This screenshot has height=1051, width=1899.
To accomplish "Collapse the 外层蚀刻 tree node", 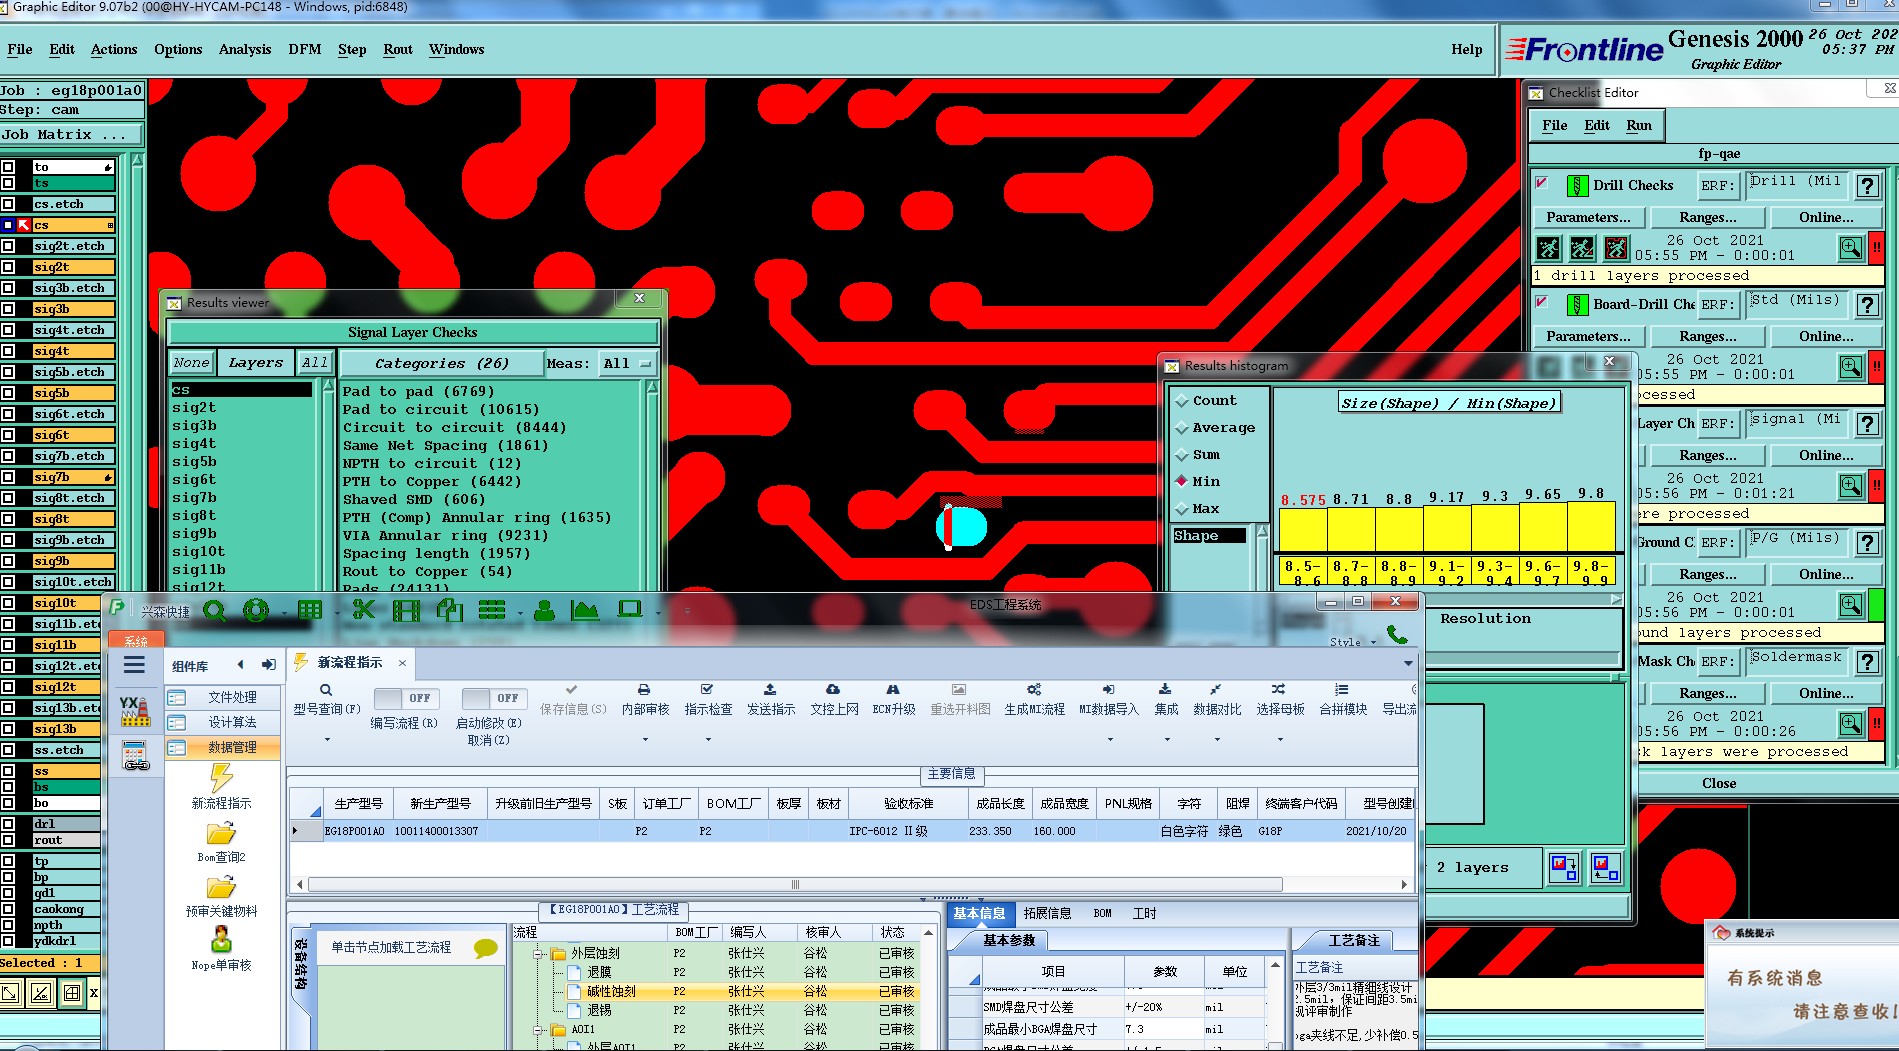I will pyautogui.click(x=539, y=954).
